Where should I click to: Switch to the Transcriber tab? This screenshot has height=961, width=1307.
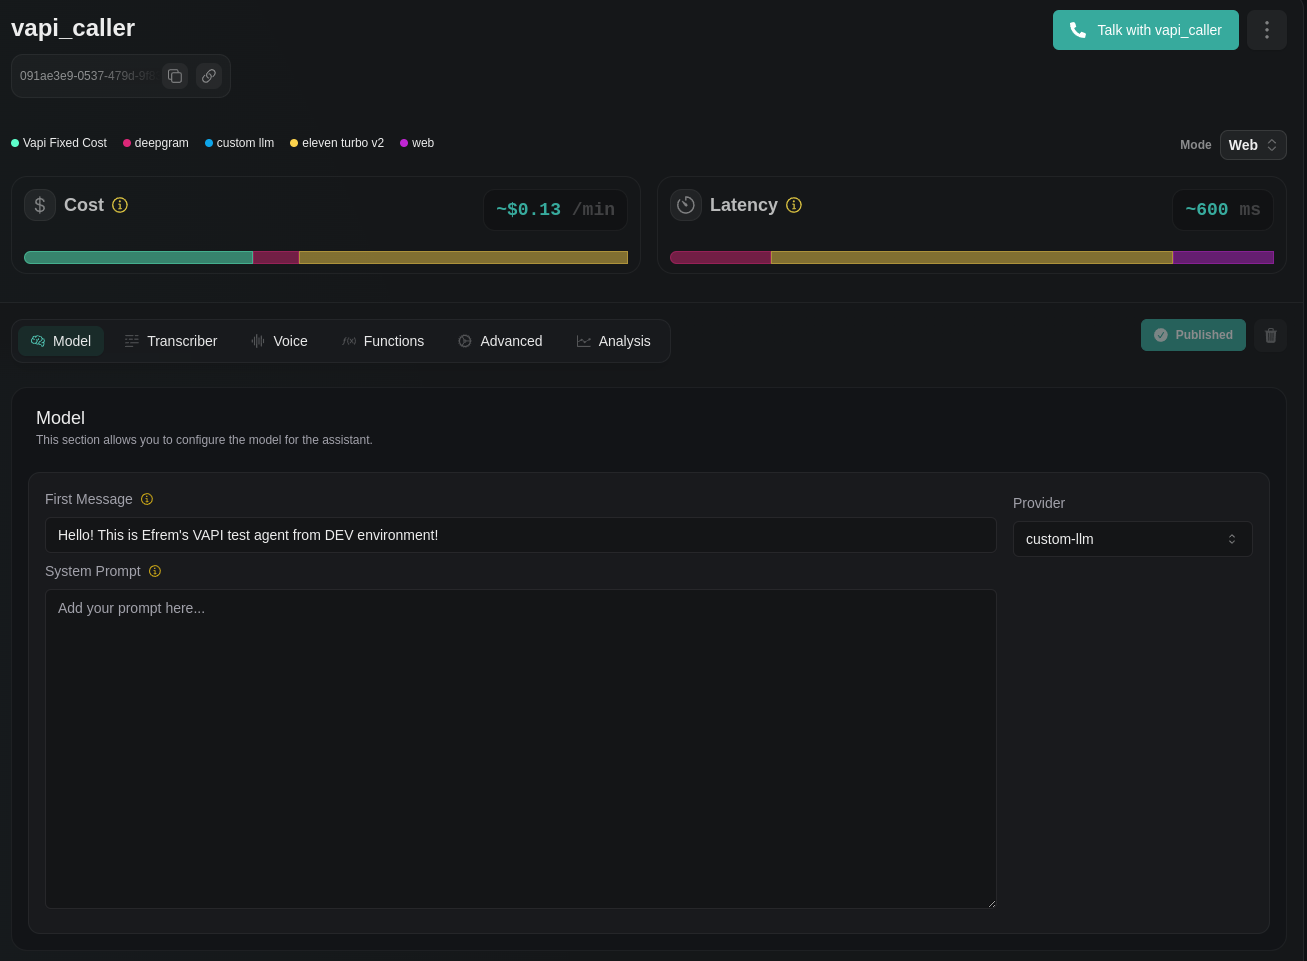(171, 341)
